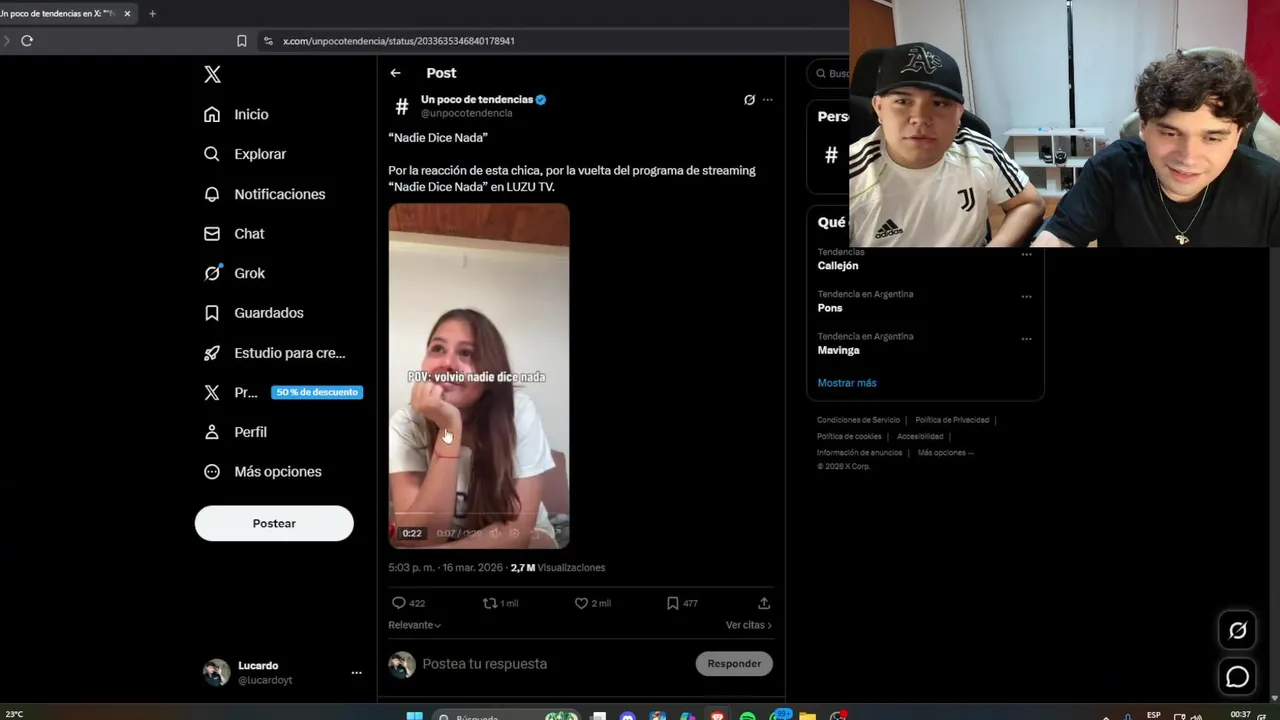Click Mostrar más under trends
The width and height of the screenshot is (1280, 720).
coord(847,383)
